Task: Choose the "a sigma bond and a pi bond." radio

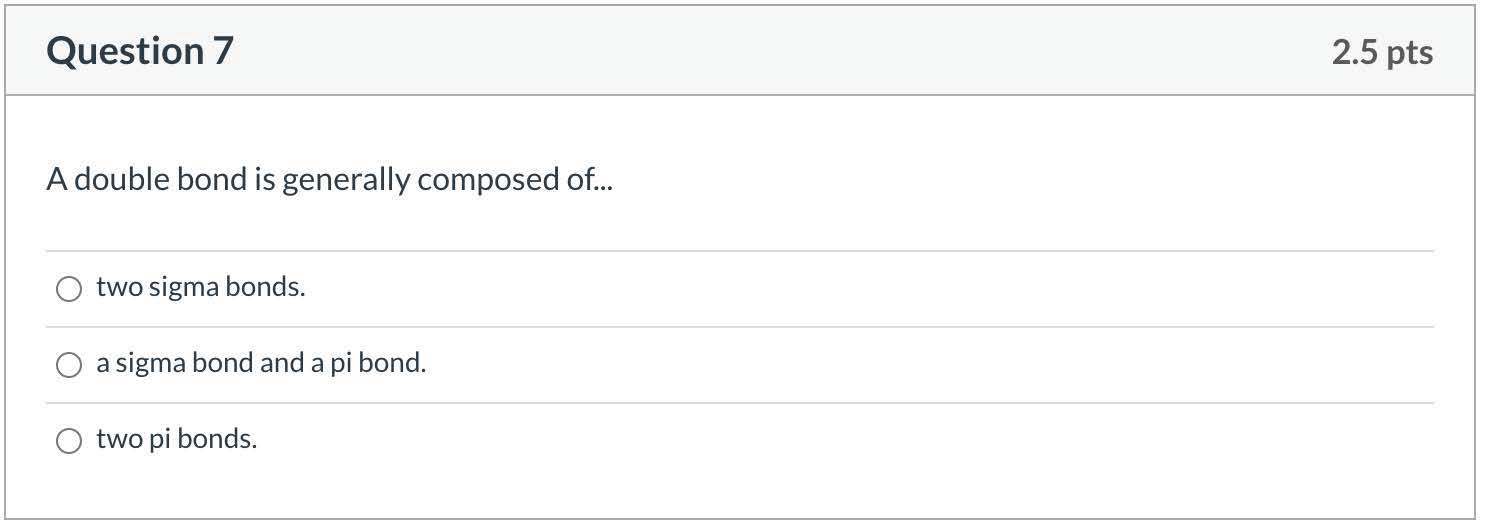Action: click(69, 365)
